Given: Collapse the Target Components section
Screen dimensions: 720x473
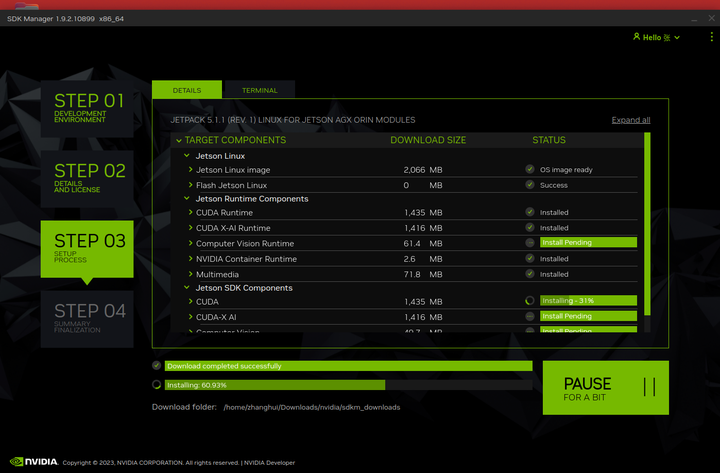Looking at the screenshot, I should [x=179, y=141].
